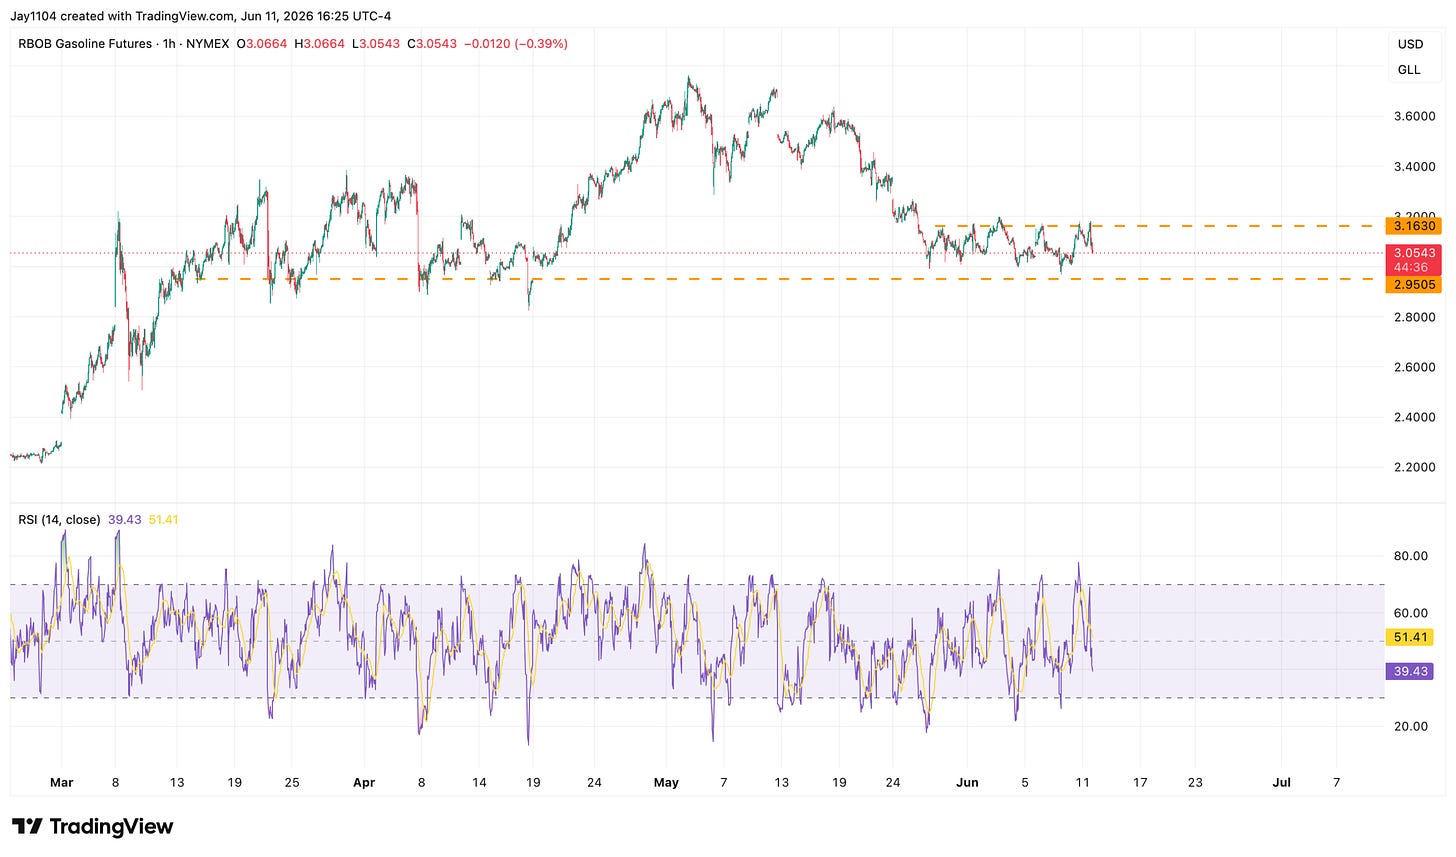1456x857 pixels.
Task: Click the 3.6000 price axis value
Action: [1416, 117]
